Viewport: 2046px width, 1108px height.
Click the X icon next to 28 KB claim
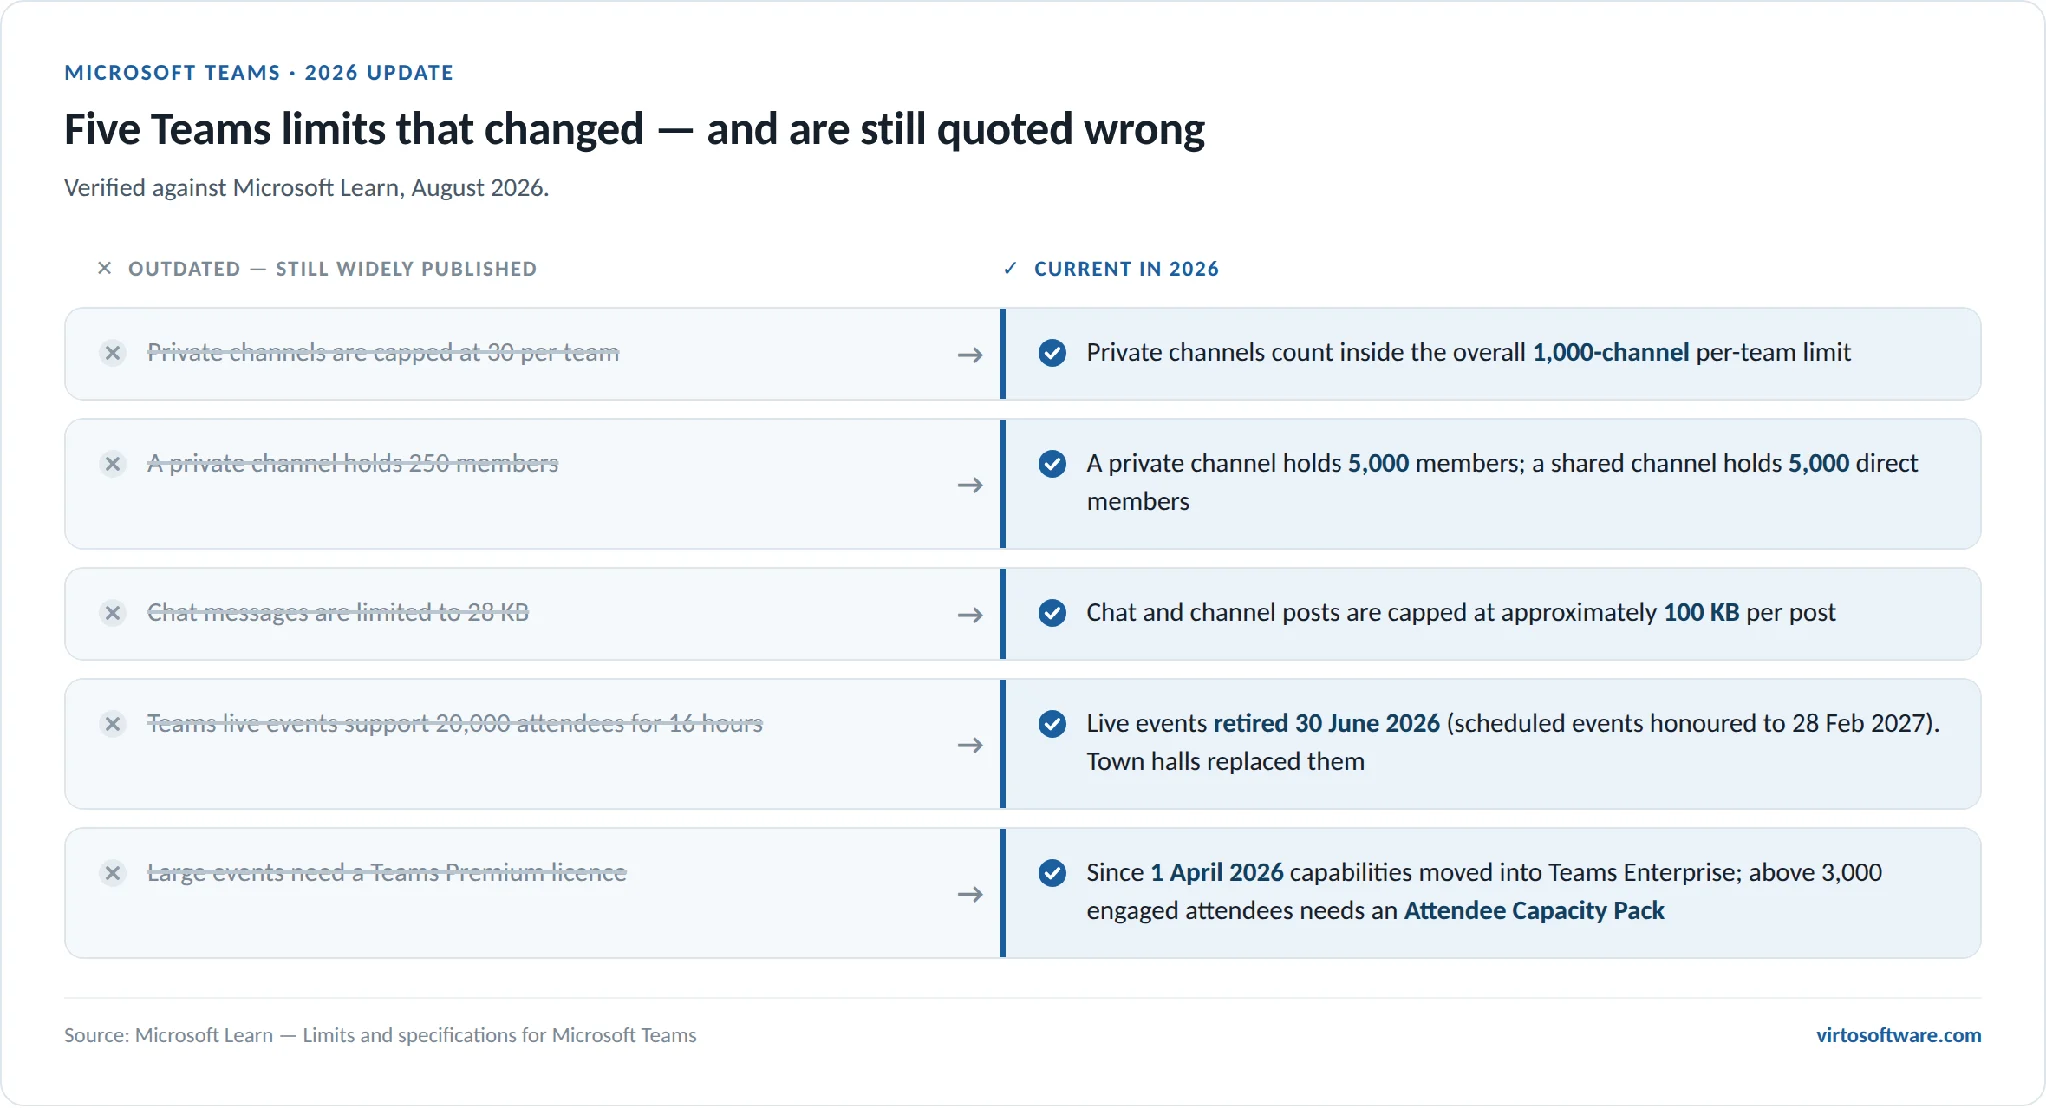pyautogui.click(x=113, y=613)
